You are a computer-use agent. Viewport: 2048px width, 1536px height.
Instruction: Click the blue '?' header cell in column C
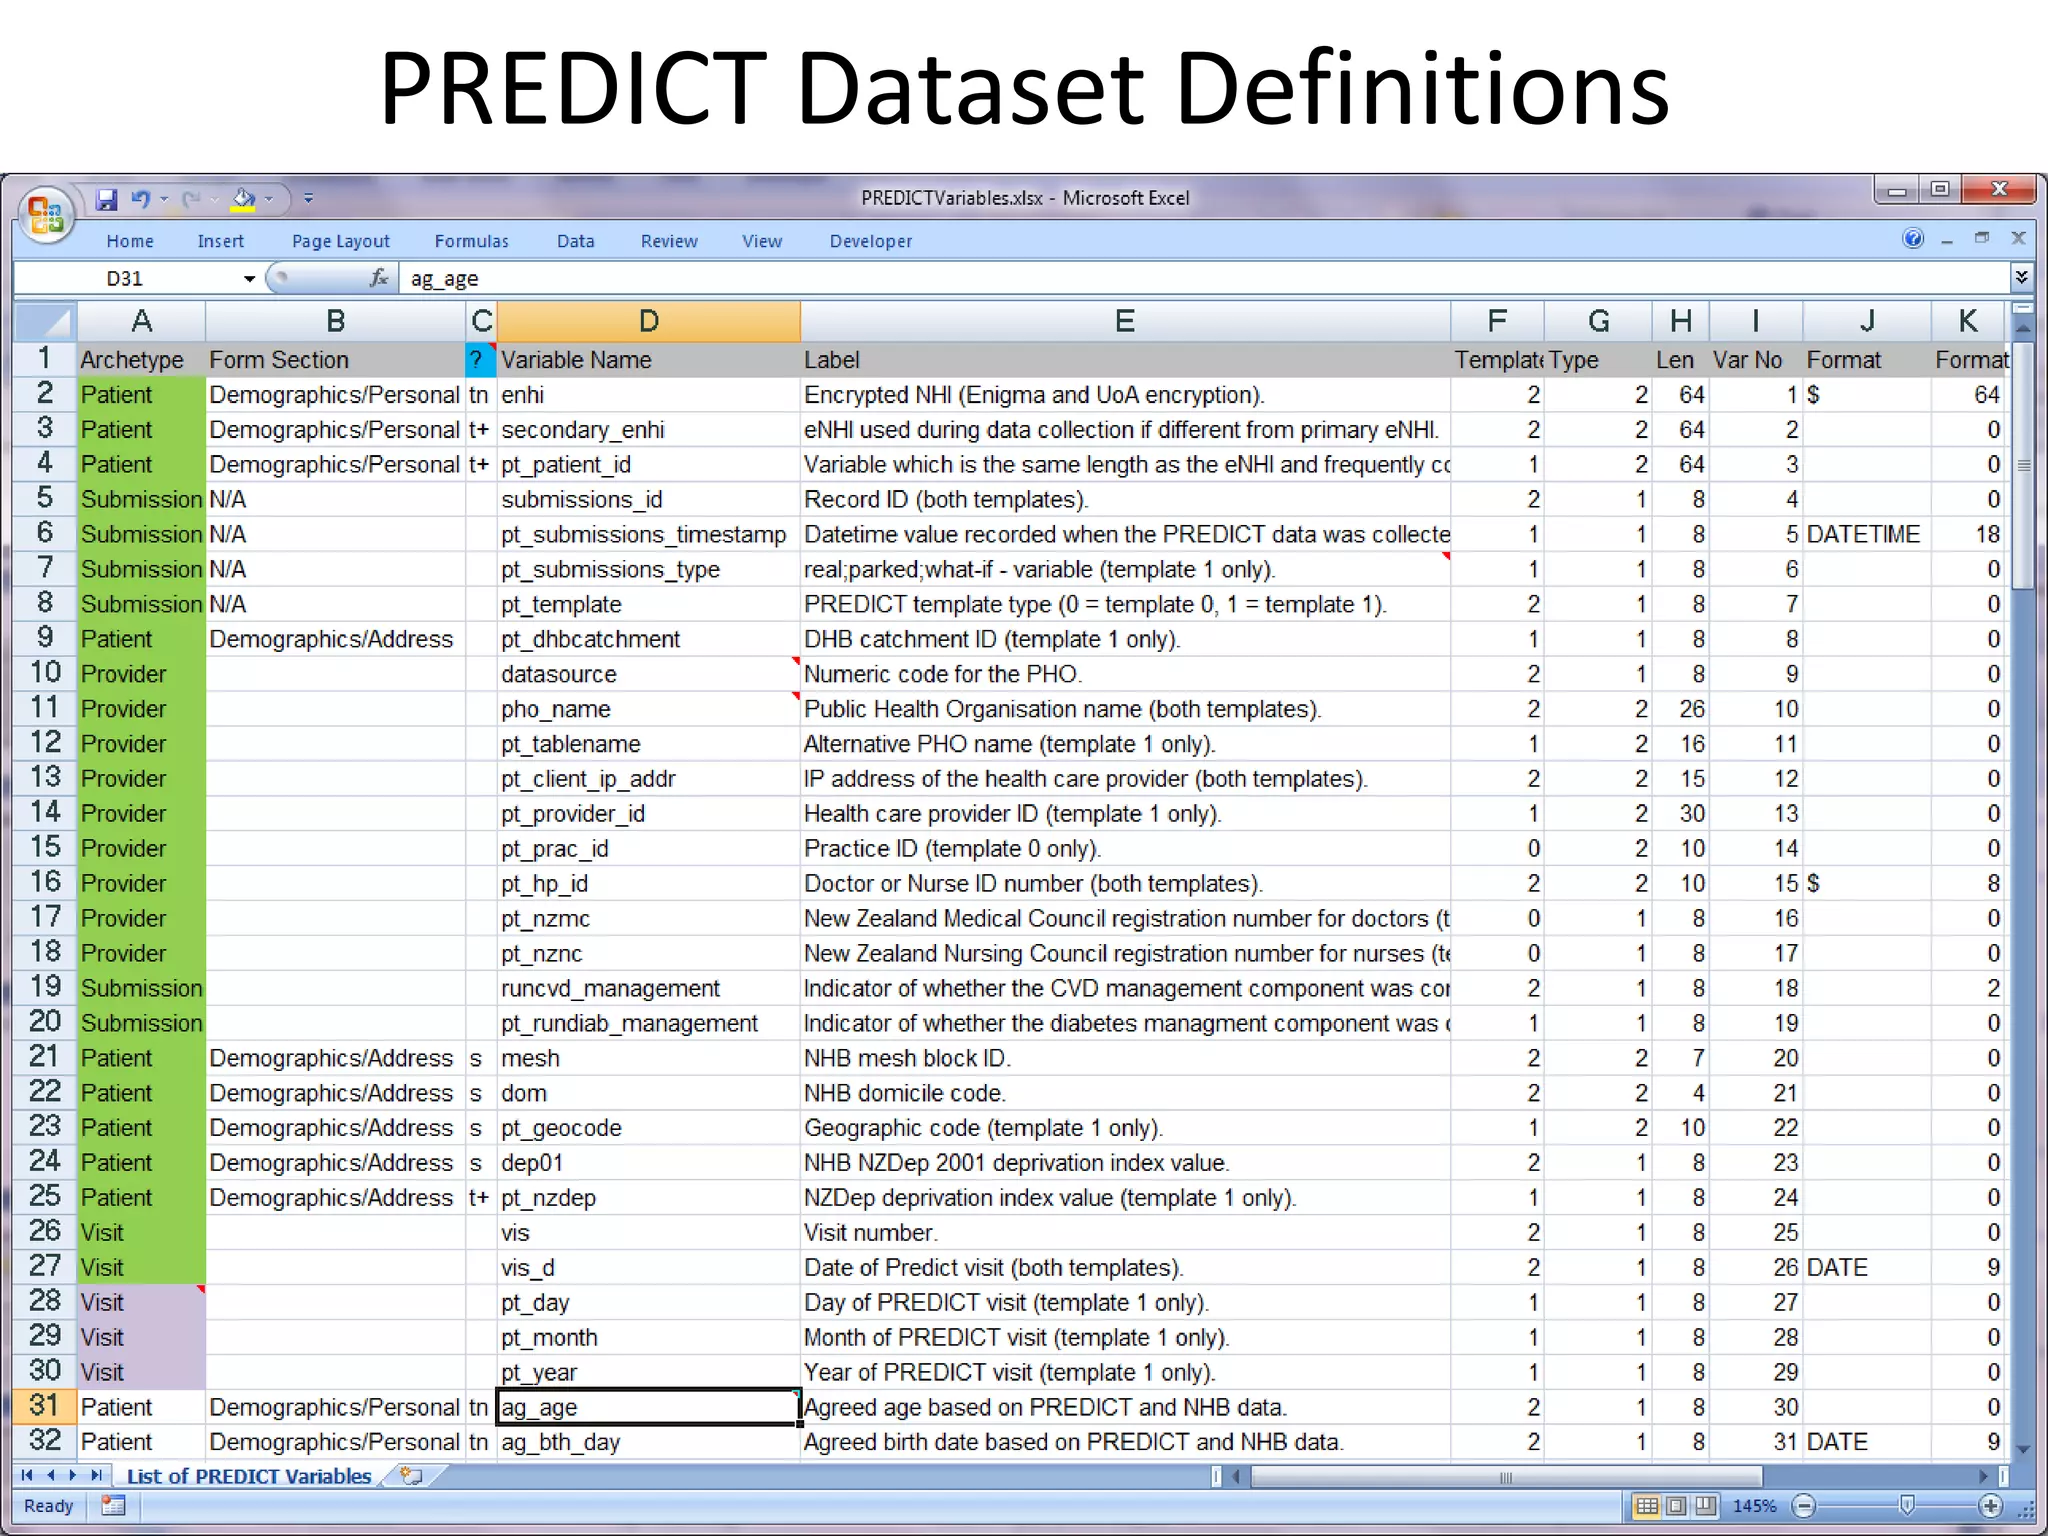point(480,359)
